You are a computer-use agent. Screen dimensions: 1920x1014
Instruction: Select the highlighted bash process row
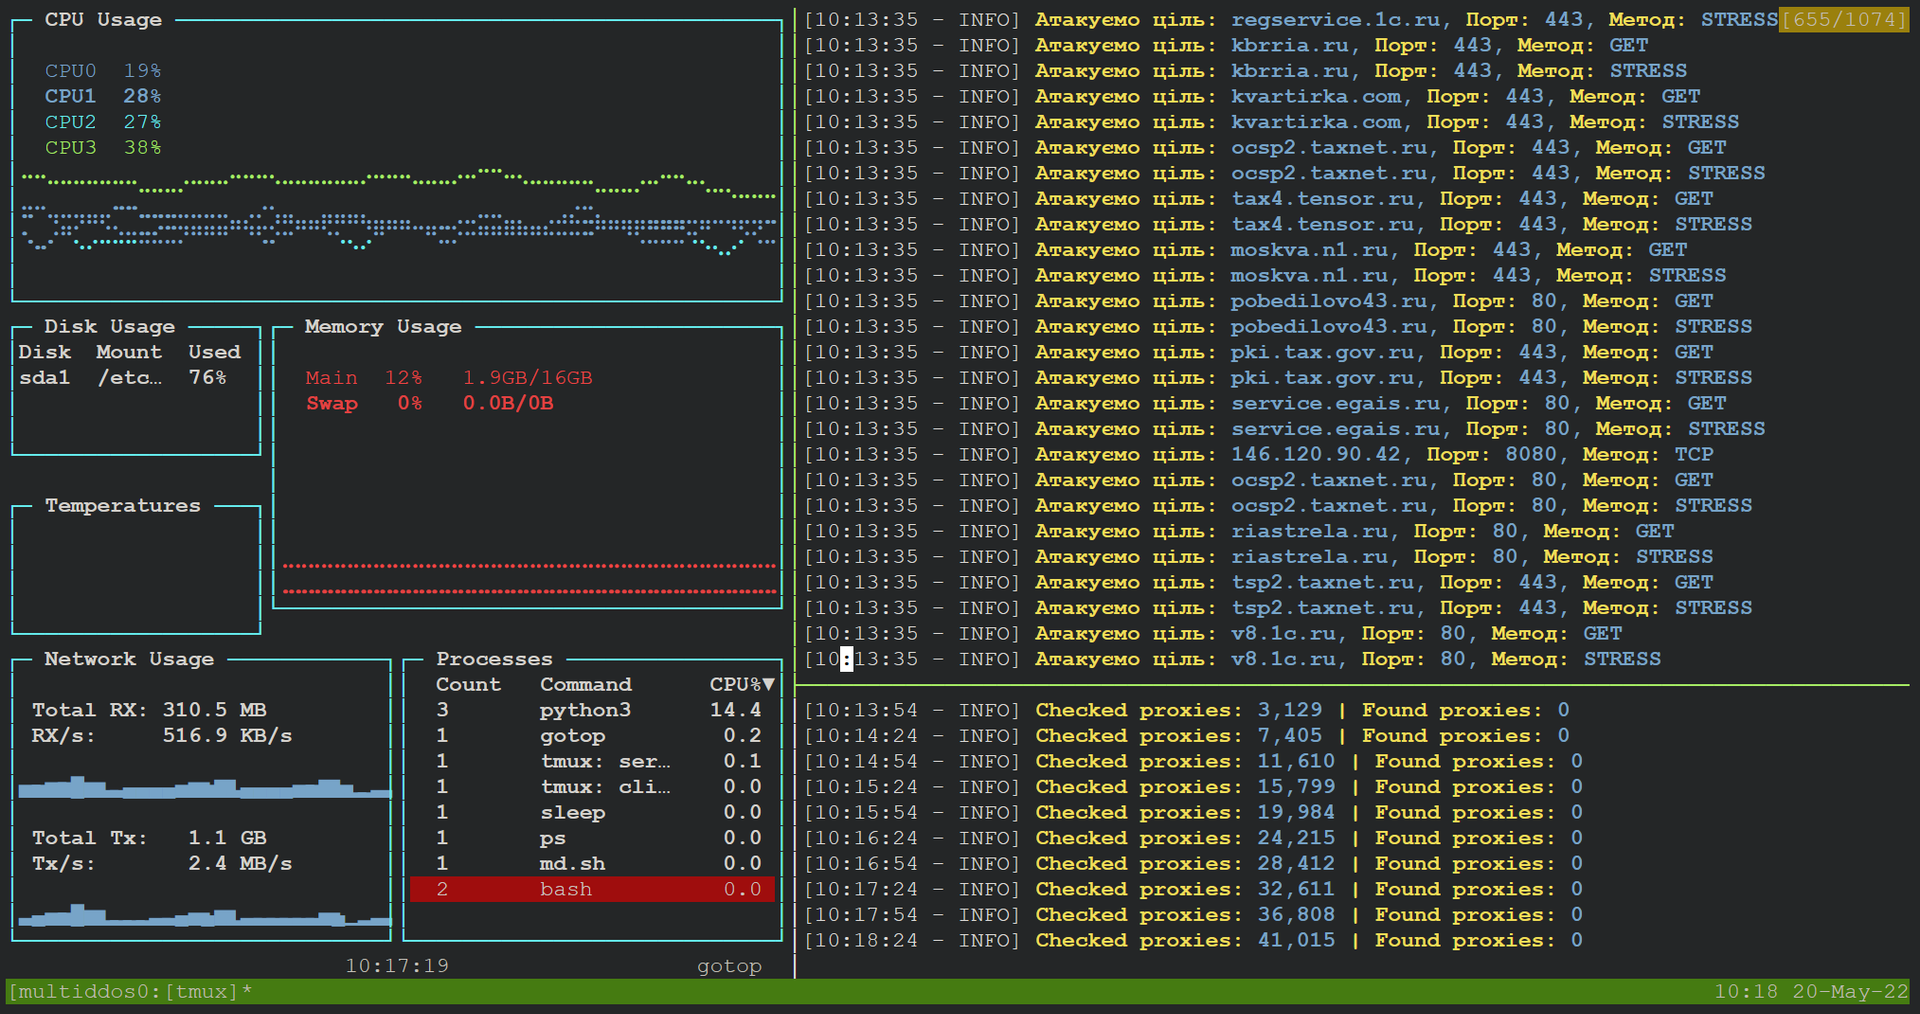pyautogui.click(x=592, y=889)
